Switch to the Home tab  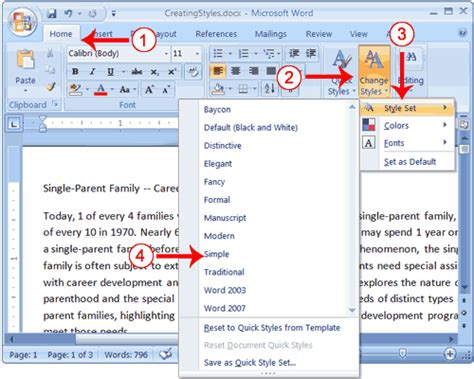tap(61, 34)
